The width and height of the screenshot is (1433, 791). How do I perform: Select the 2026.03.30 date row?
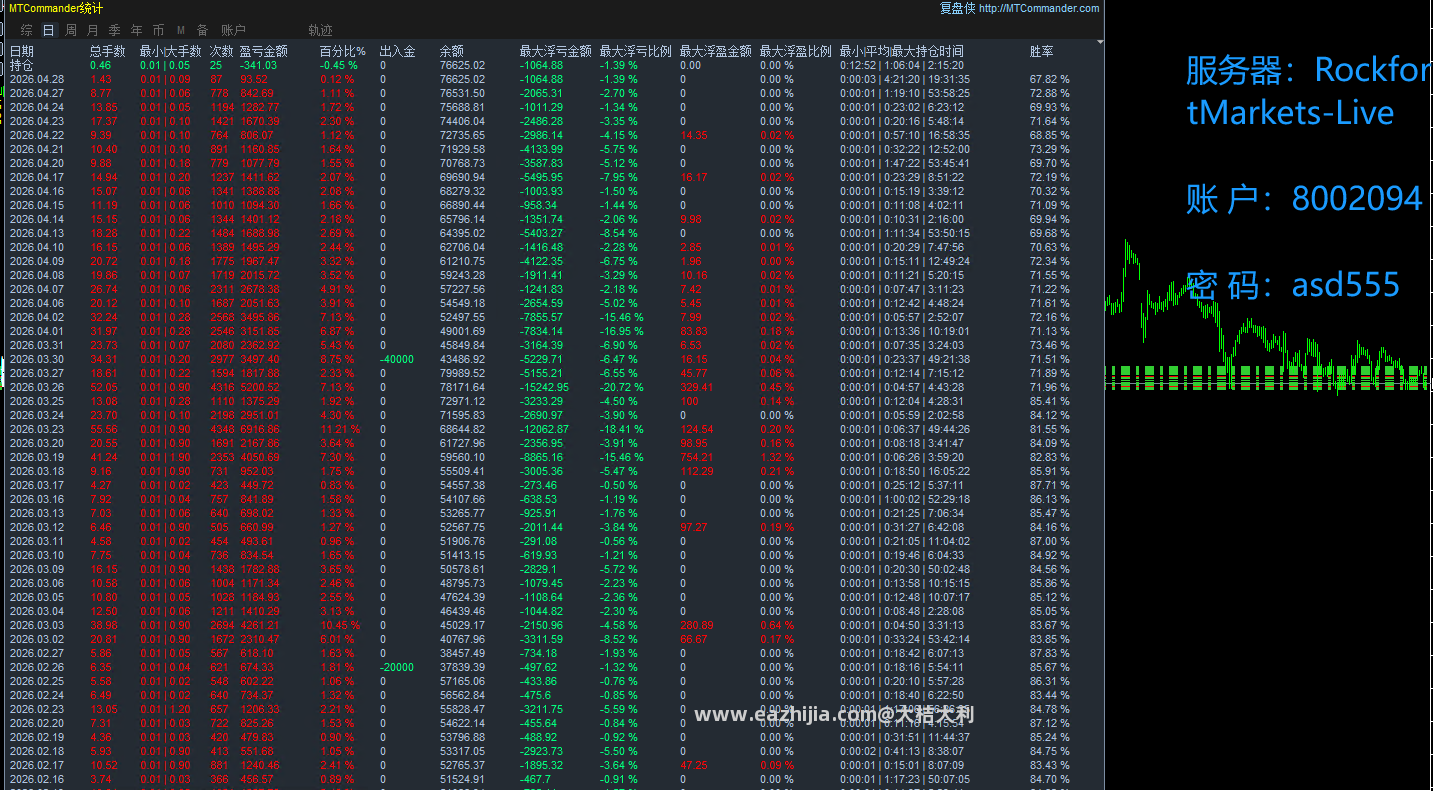pyautogui.click(x=37, y=359)
